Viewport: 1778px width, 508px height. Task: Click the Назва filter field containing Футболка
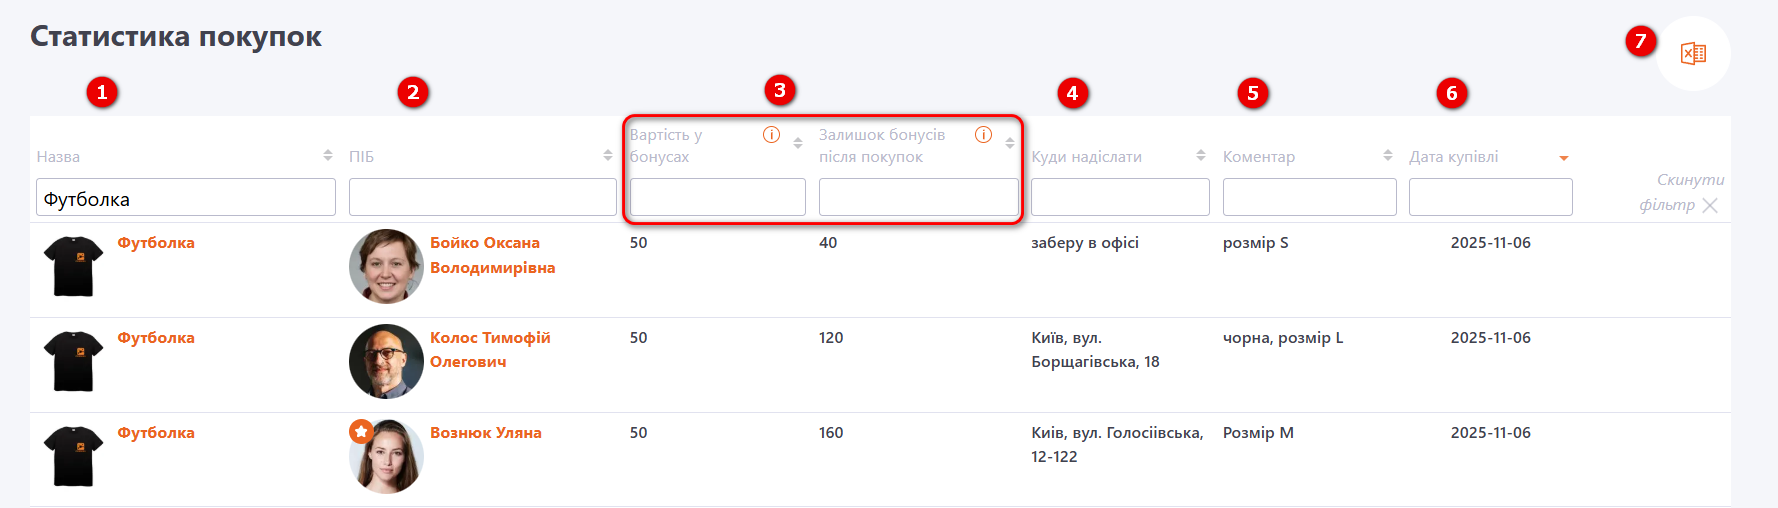click(x=186, y=198)
